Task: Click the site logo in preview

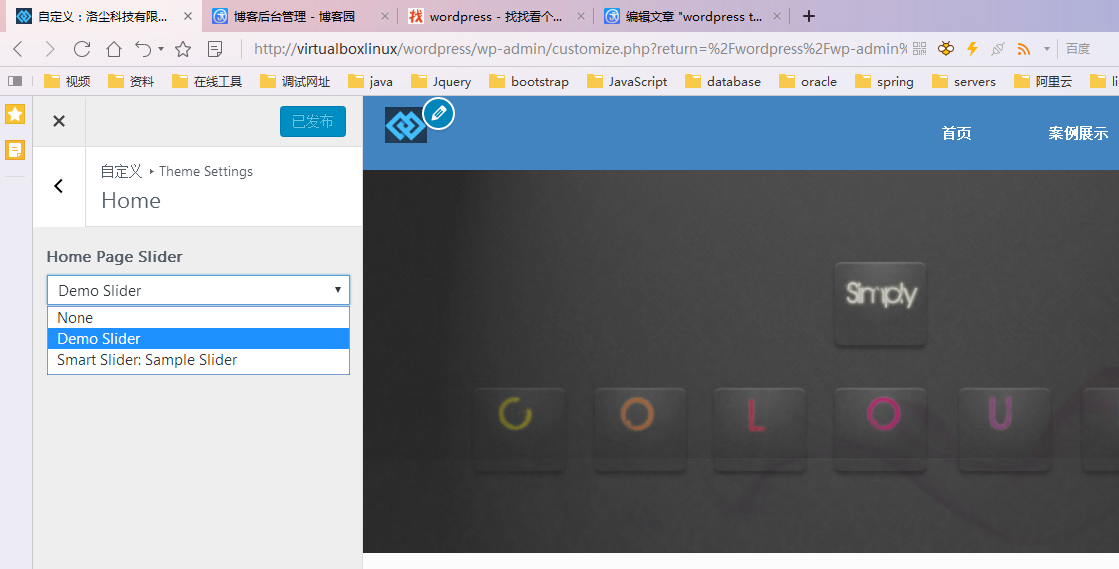Action: tap(405, 125)
